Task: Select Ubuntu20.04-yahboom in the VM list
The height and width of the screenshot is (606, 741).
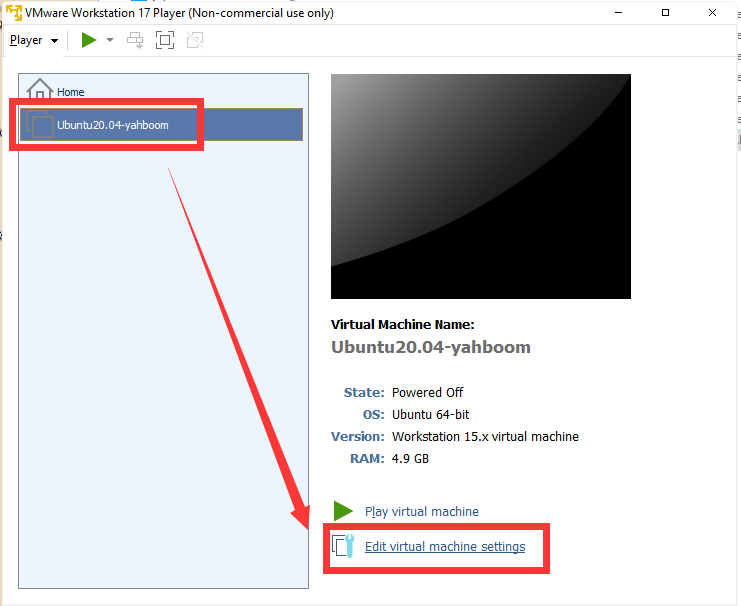Action: coord(161,125)
